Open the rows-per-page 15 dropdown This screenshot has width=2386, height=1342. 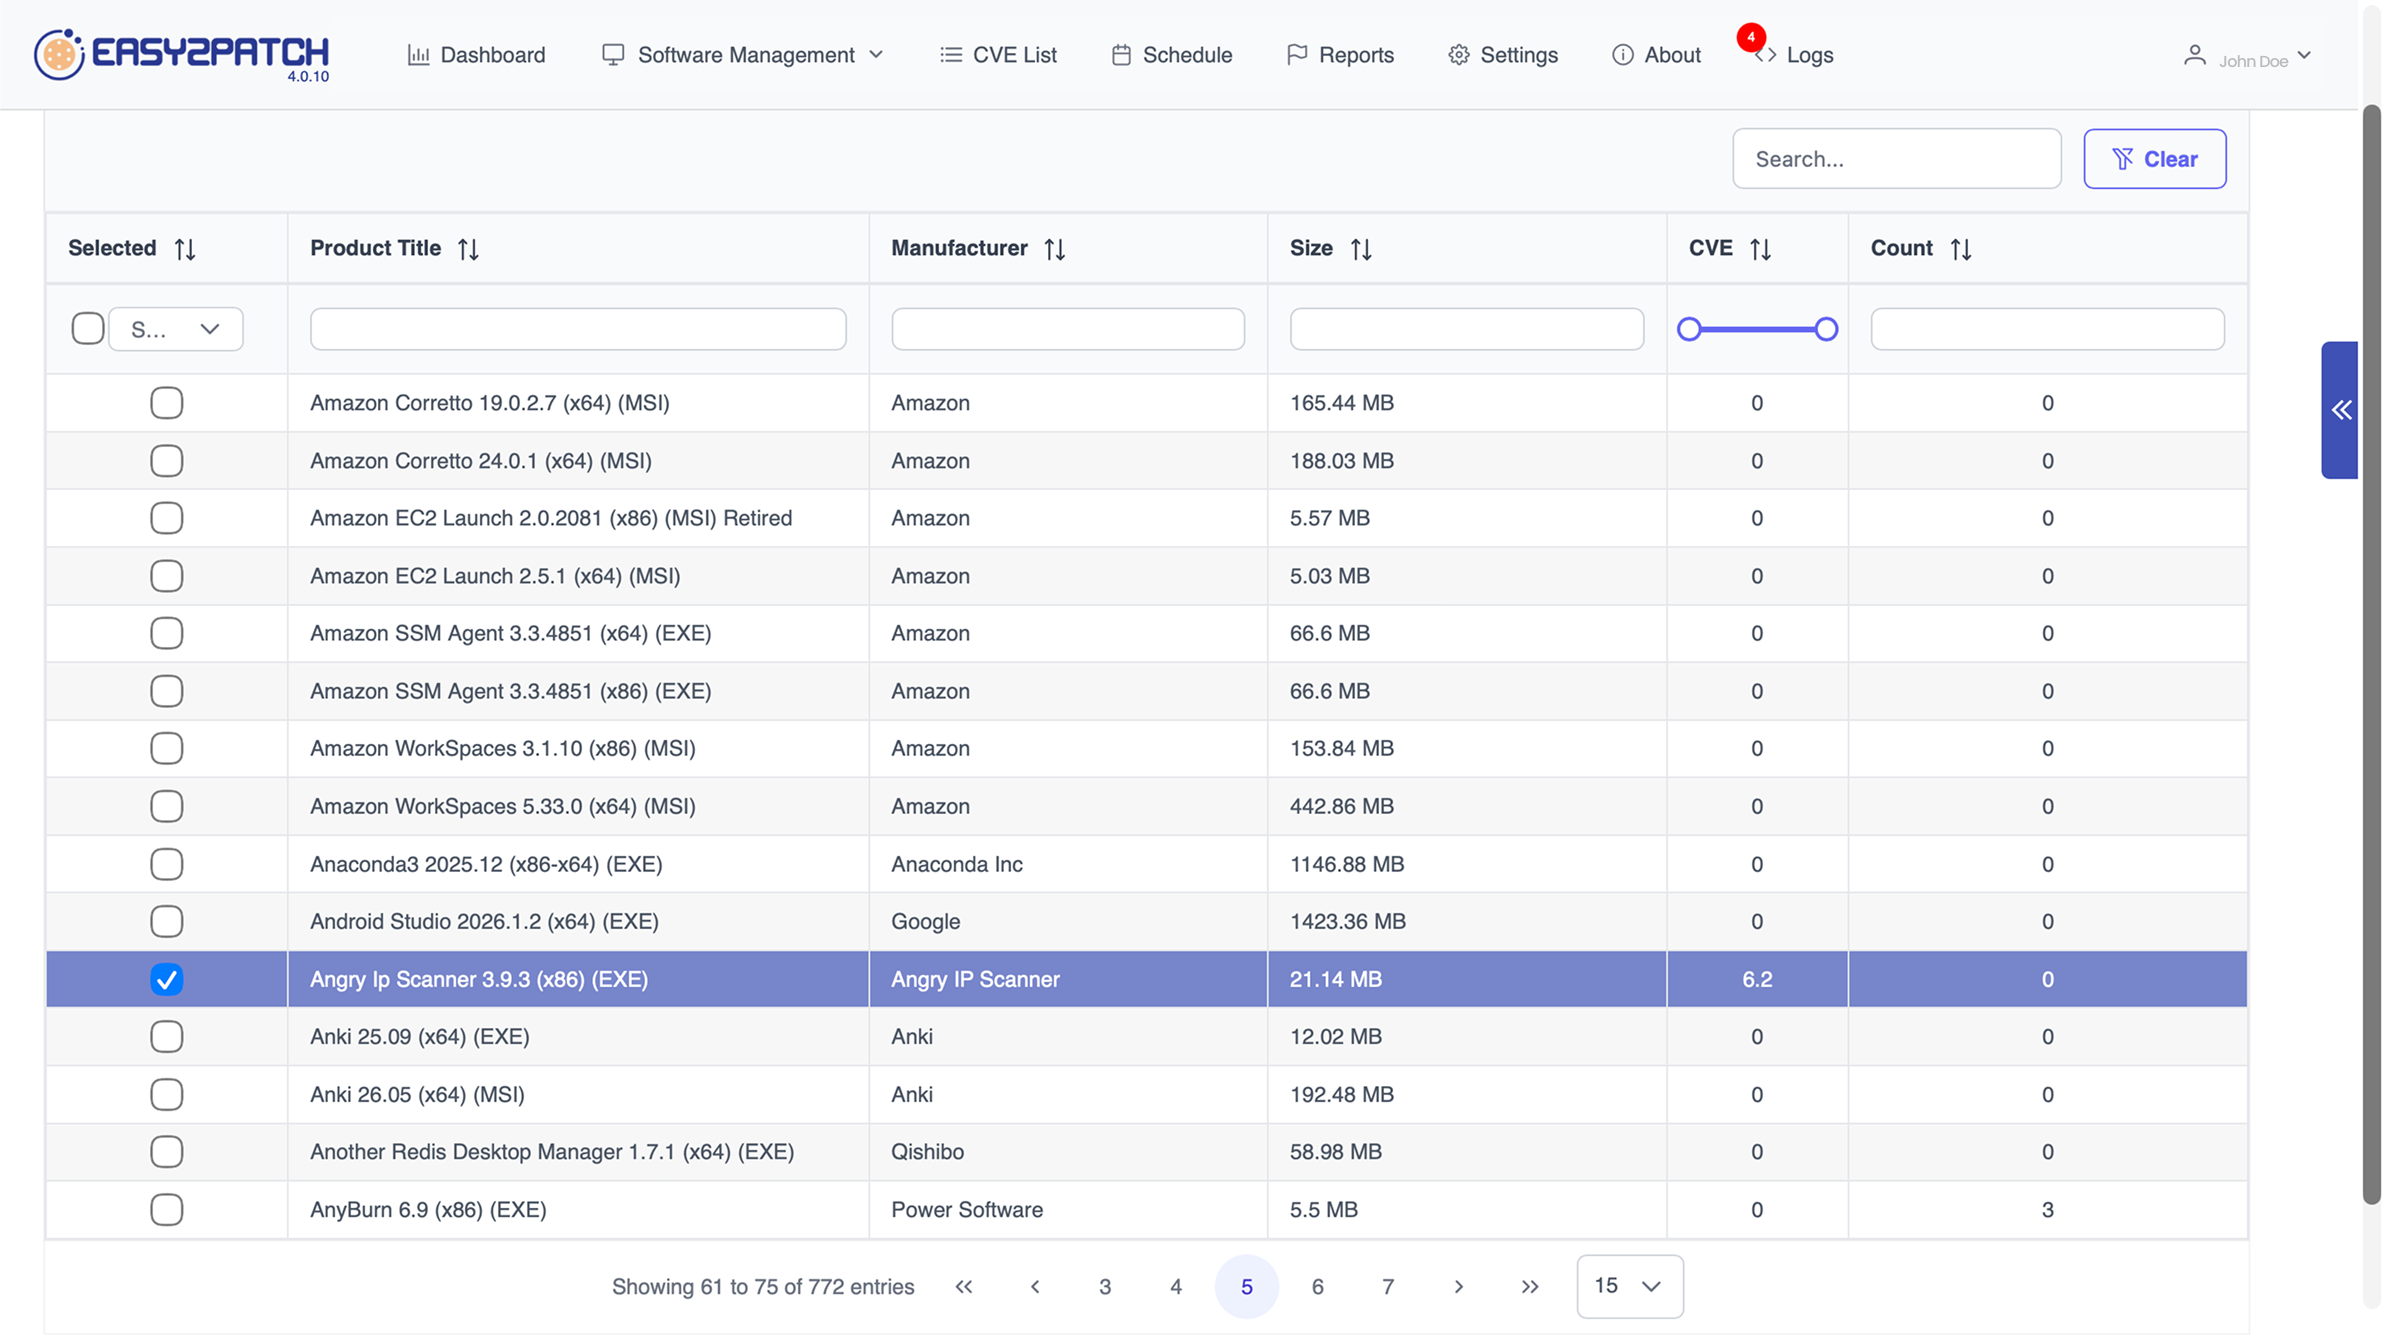[1630, 1286]
